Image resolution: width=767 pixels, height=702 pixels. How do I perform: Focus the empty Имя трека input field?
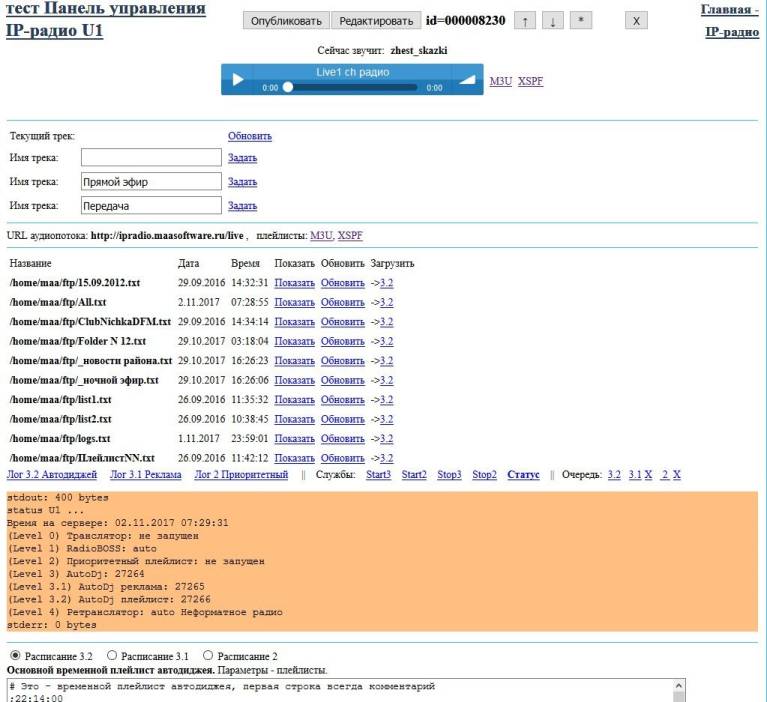tap(151, 158)
